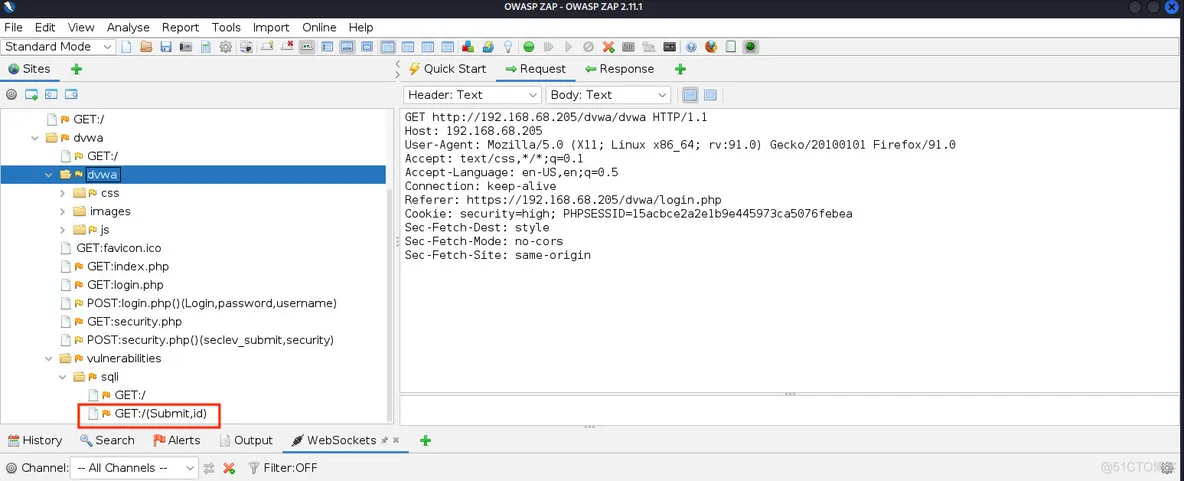Open the Import menu
The height and width of the screenshot is (481, 1184).
[271, 27]
